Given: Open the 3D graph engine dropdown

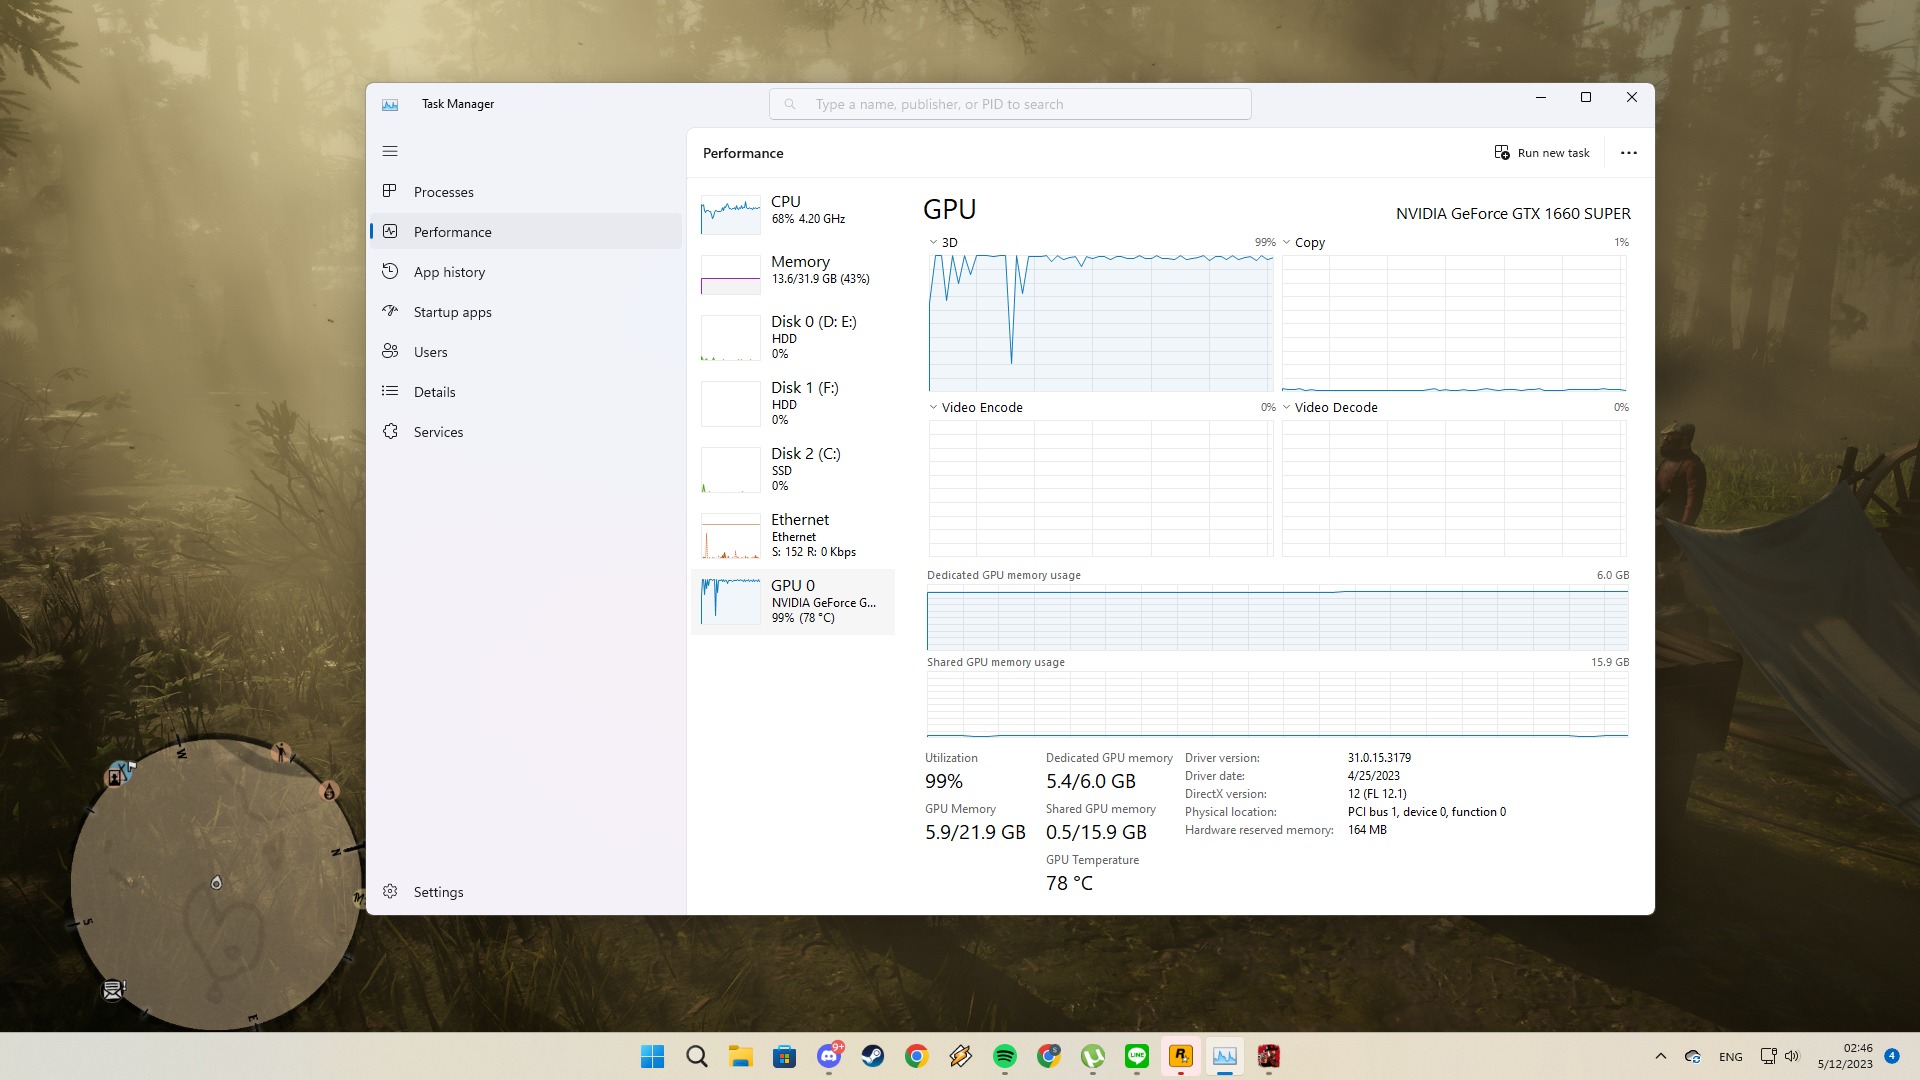Looking at the screenshot, I should click(943, 243).
